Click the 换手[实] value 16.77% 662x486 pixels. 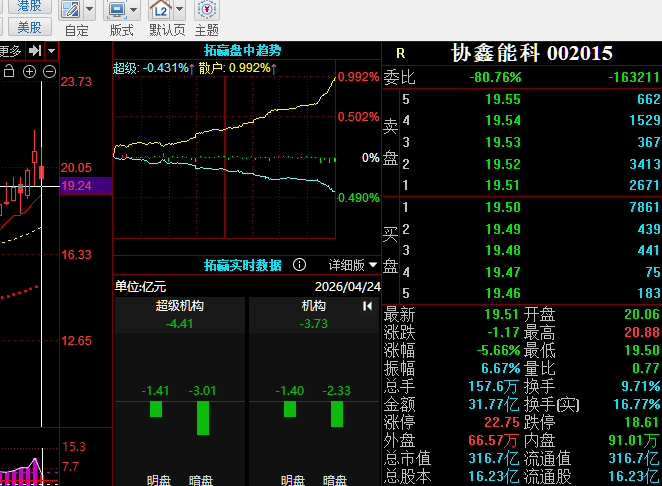(x=637, y=405)
